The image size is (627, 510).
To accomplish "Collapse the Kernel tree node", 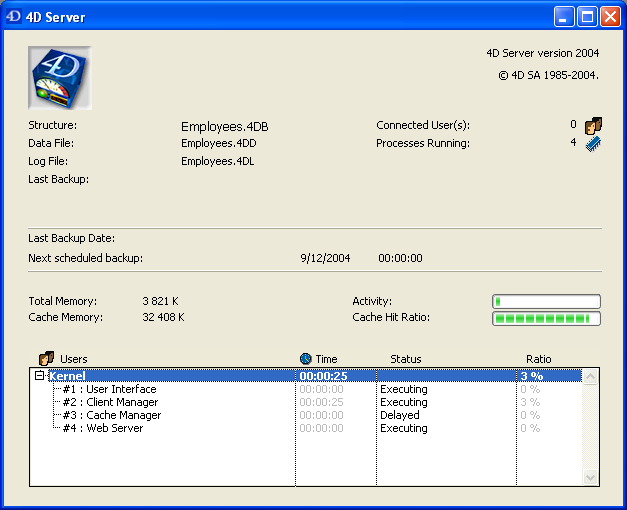I will (40, 376).
